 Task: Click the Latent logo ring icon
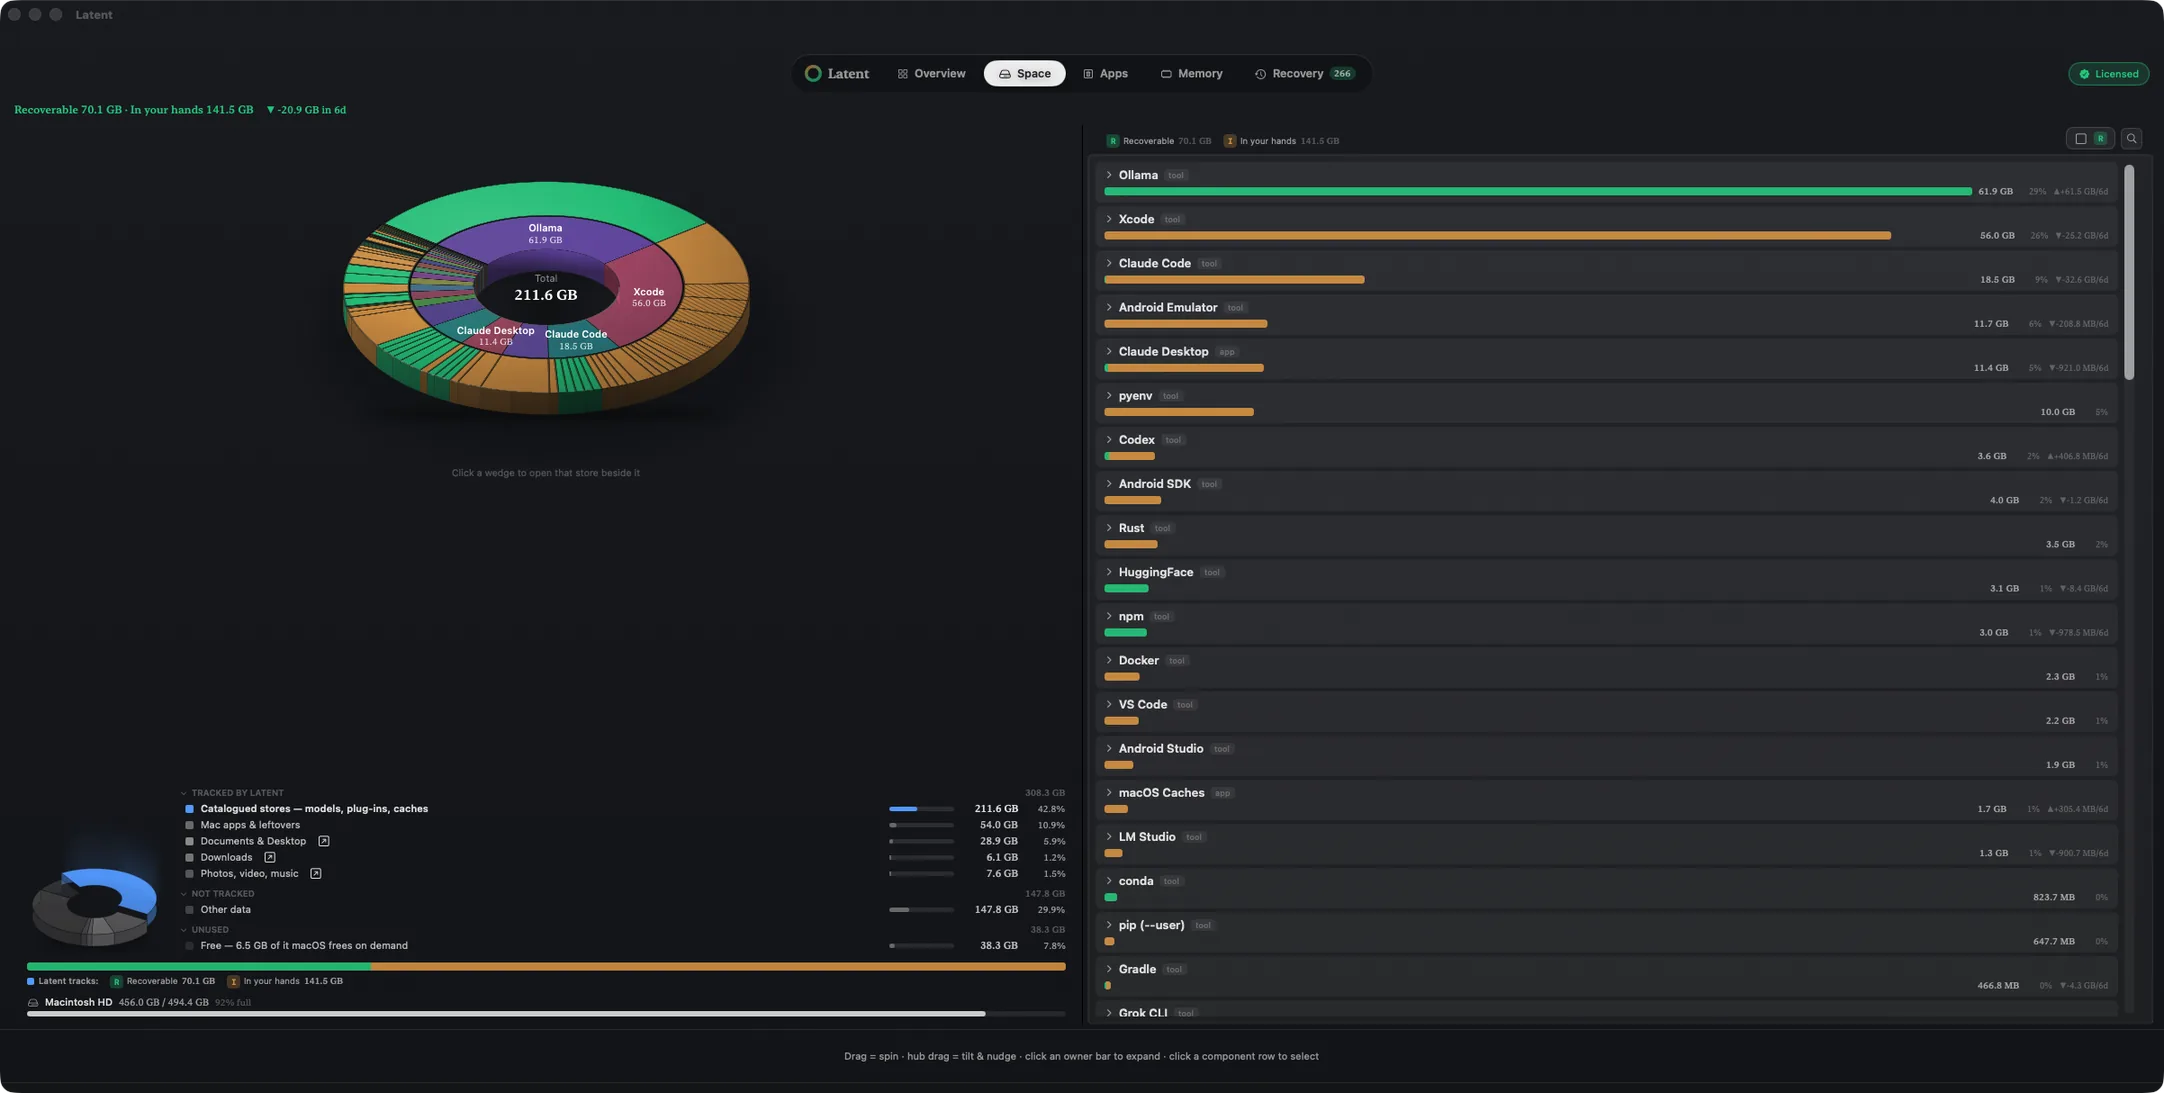pos(813,74)
